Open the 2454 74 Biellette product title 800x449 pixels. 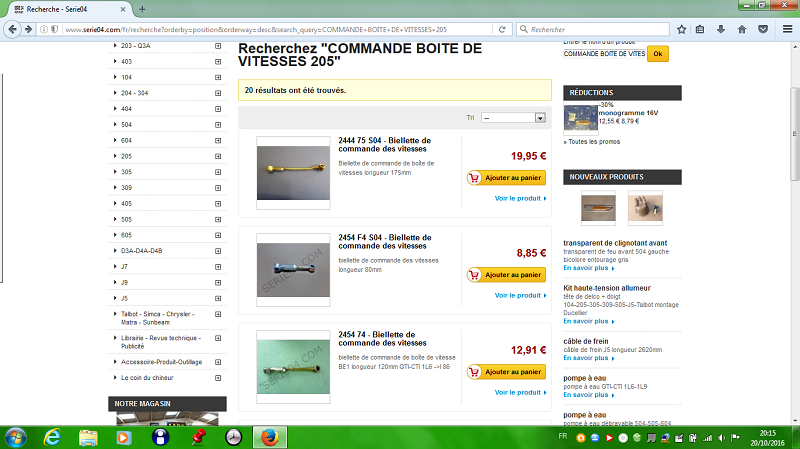point(382,339)
